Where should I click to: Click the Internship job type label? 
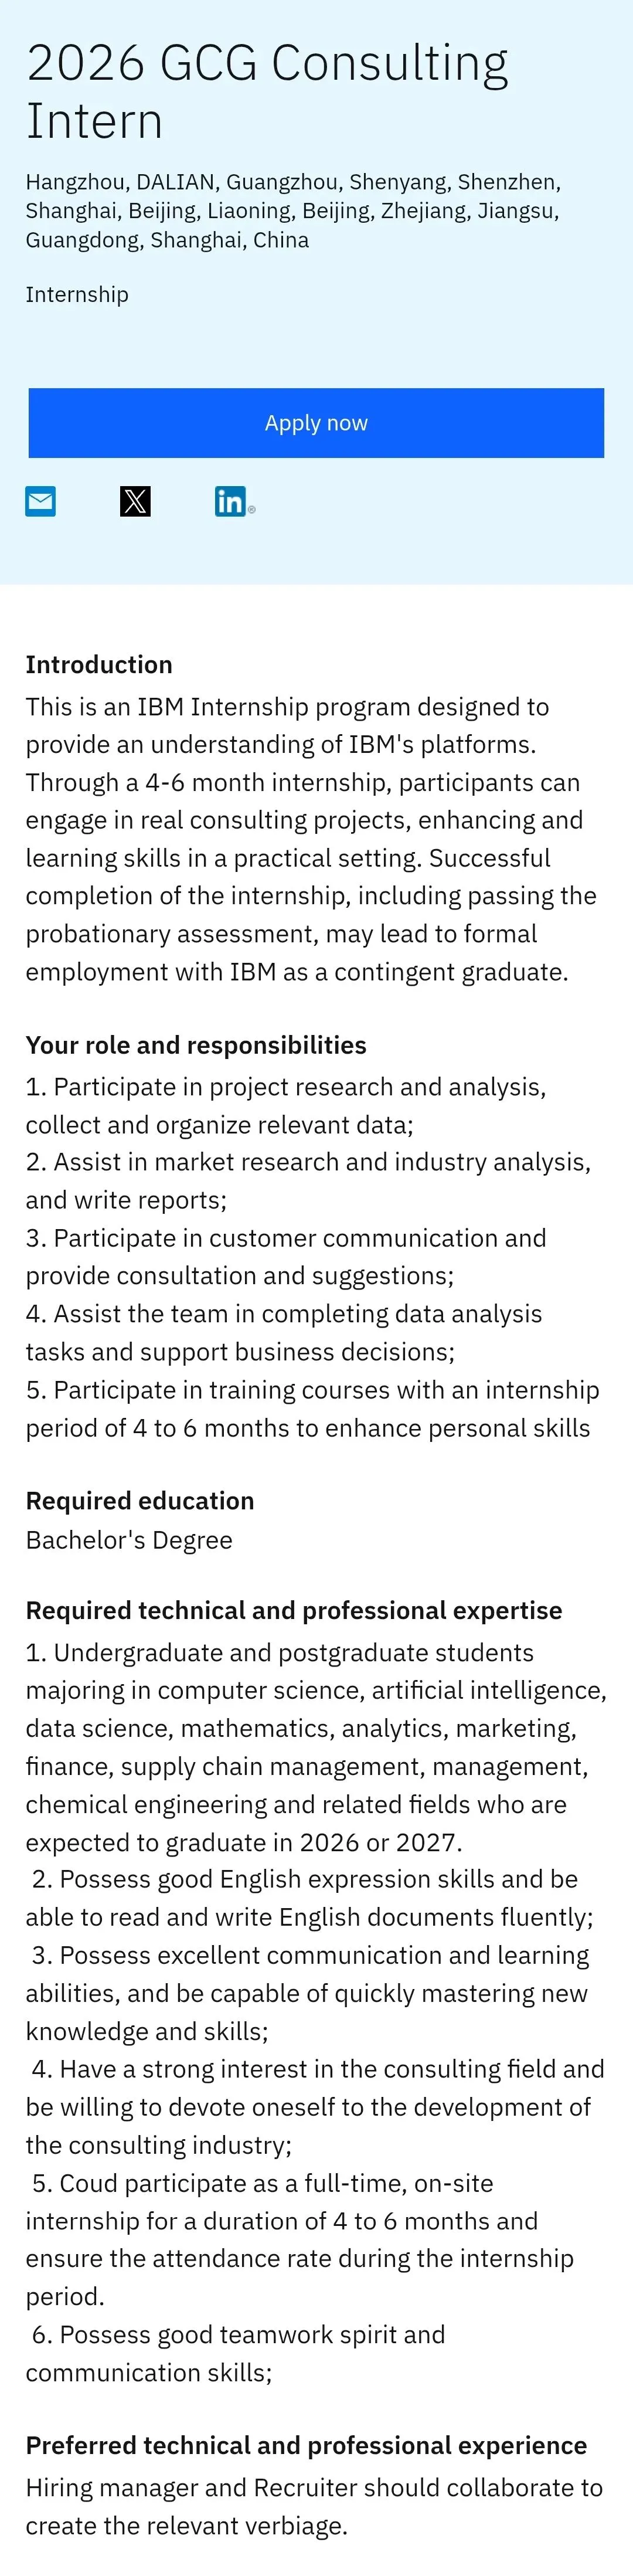point(77,295)
